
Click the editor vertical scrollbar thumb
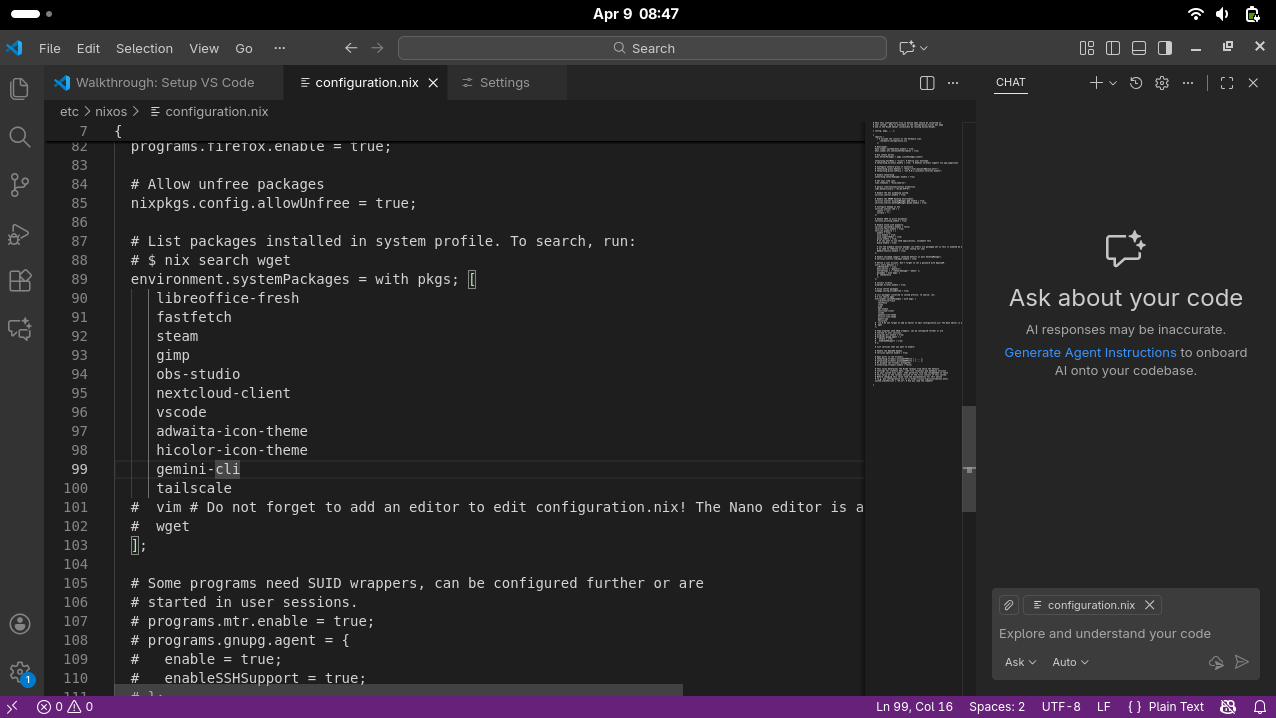point(968,458)
